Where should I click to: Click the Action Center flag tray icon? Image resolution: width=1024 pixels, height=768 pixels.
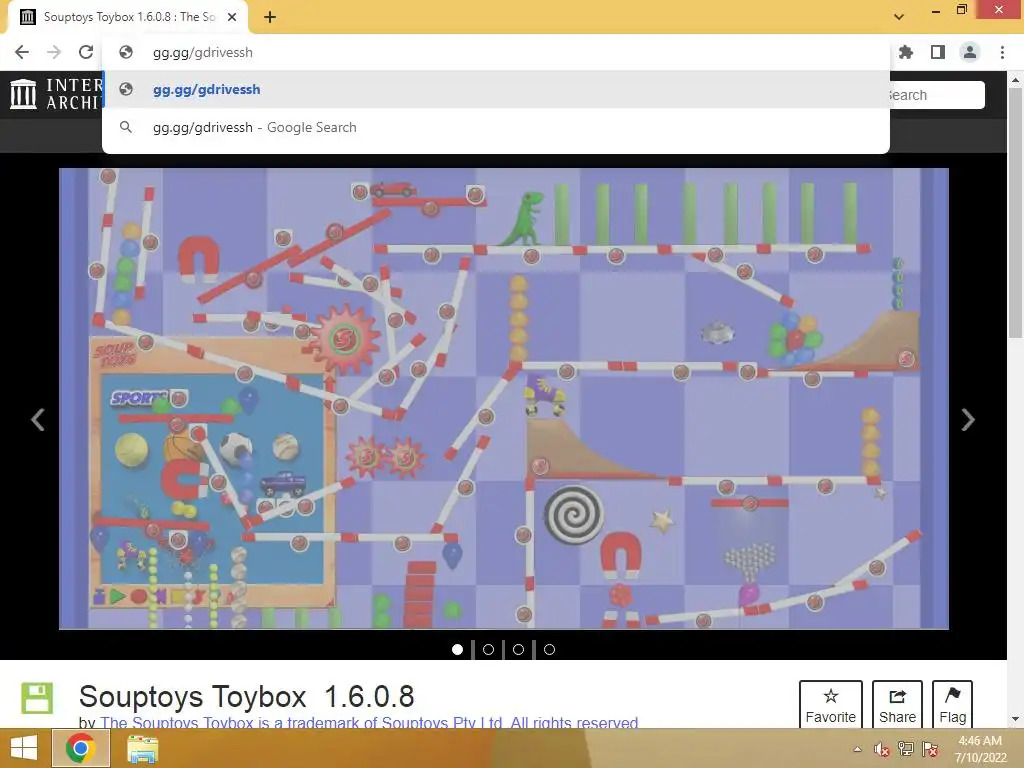[930, 749]
